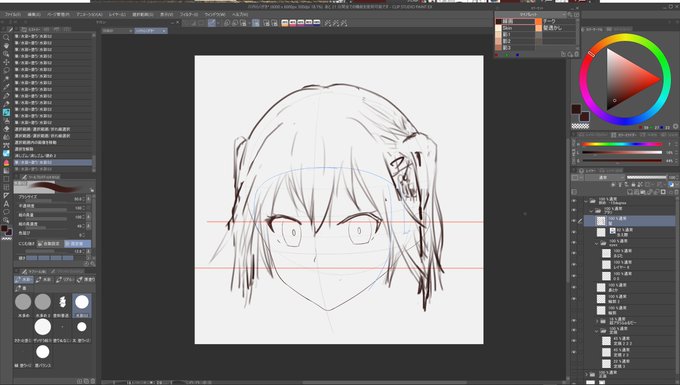Click the transparent color checker swatch
This screenshot has height=385, width=680.
point(580,126)
